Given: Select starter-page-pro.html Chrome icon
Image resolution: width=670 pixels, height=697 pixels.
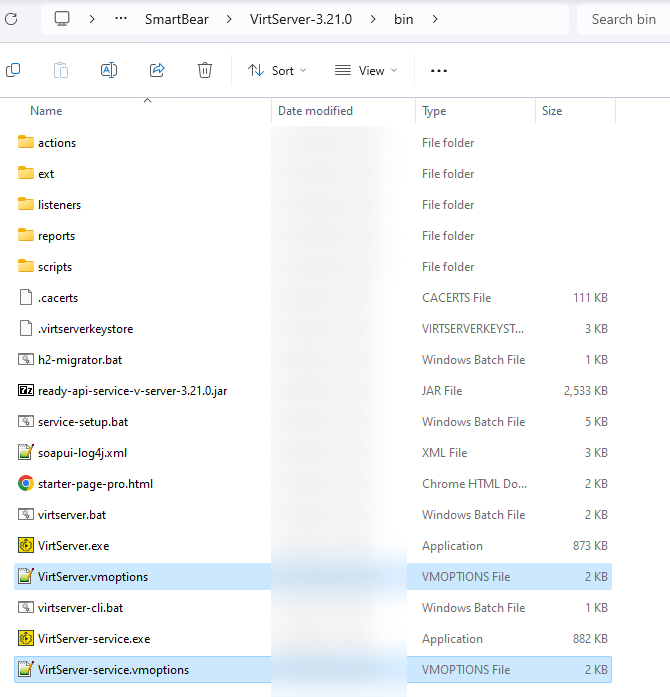Looking at the screenshot, I should click(26, 483).
